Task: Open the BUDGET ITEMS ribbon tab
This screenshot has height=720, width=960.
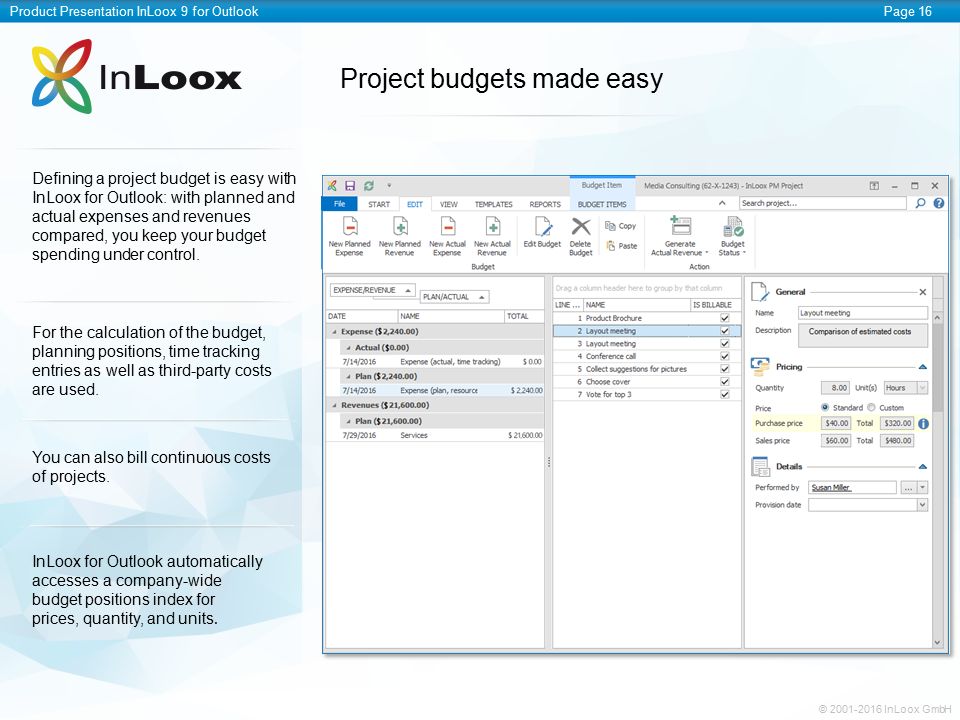Action: (x=602, y=204)
